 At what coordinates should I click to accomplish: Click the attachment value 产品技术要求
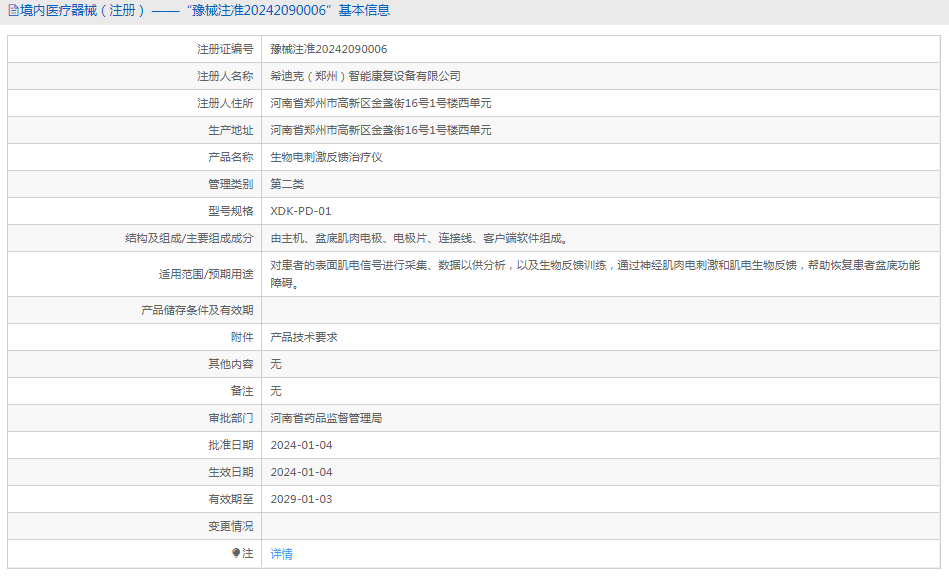click(x=304, y=337)
